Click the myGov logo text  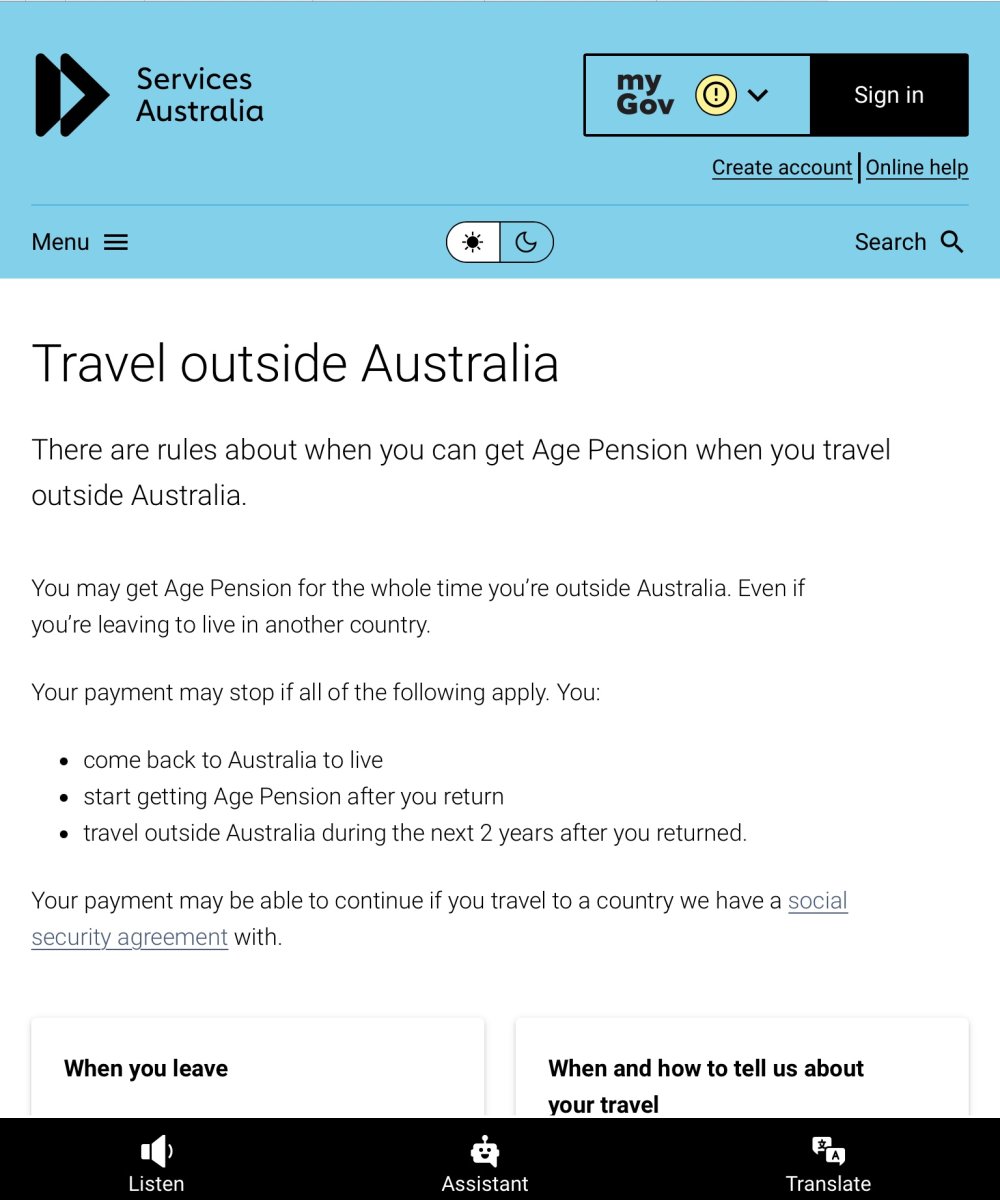pos(645,95)
